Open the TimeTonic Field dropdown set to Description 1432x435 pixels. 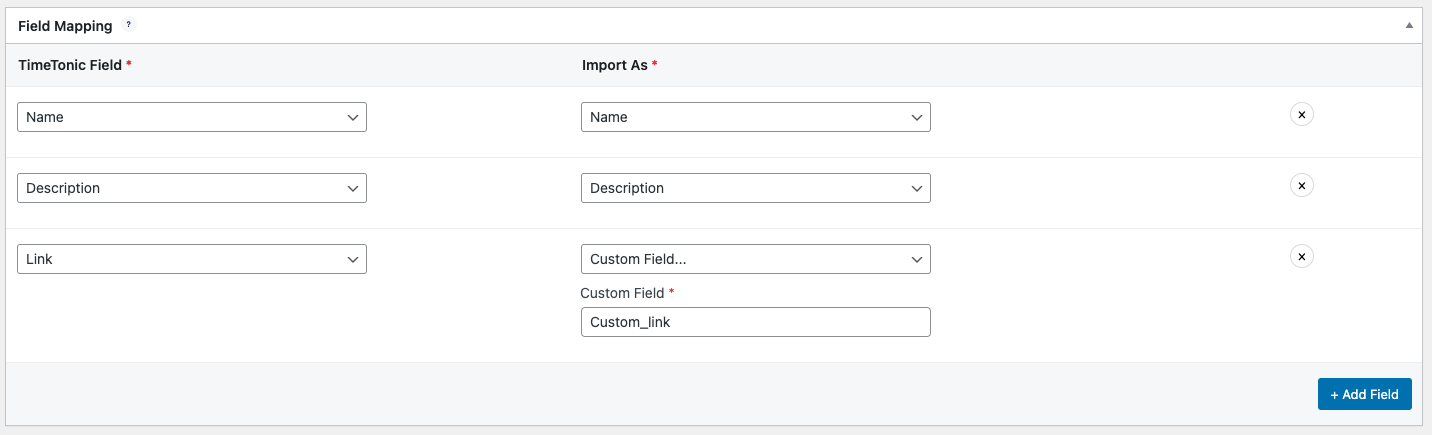point(192,188)
